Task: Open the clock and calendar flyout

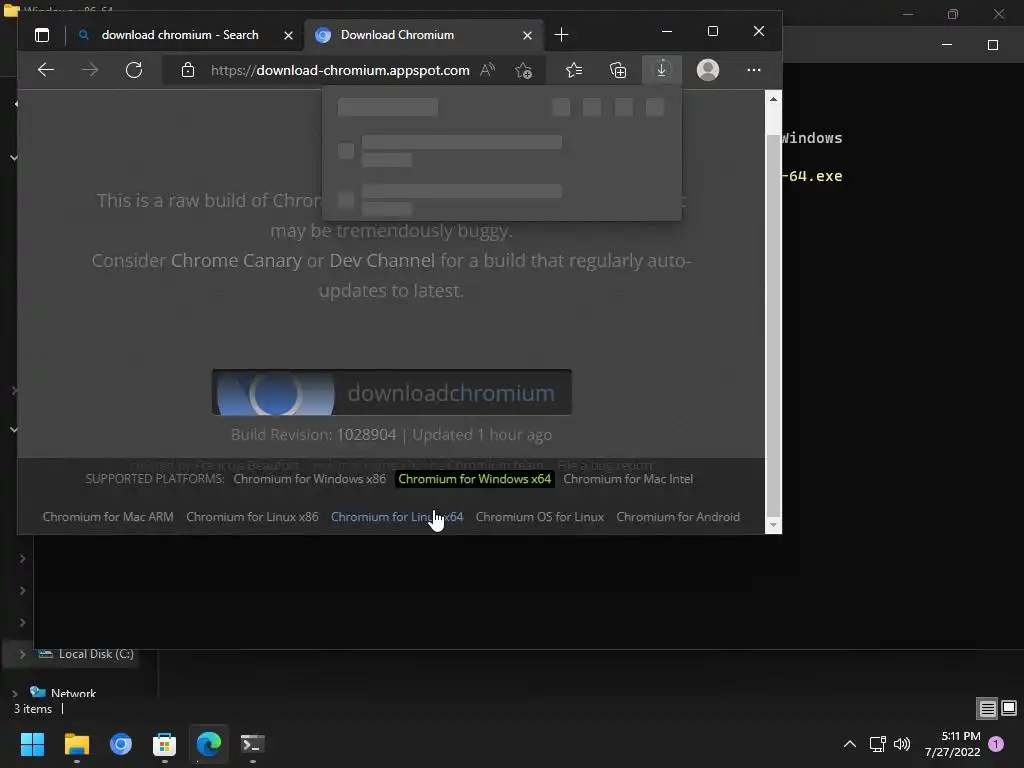Action: [x=953, y=744]
